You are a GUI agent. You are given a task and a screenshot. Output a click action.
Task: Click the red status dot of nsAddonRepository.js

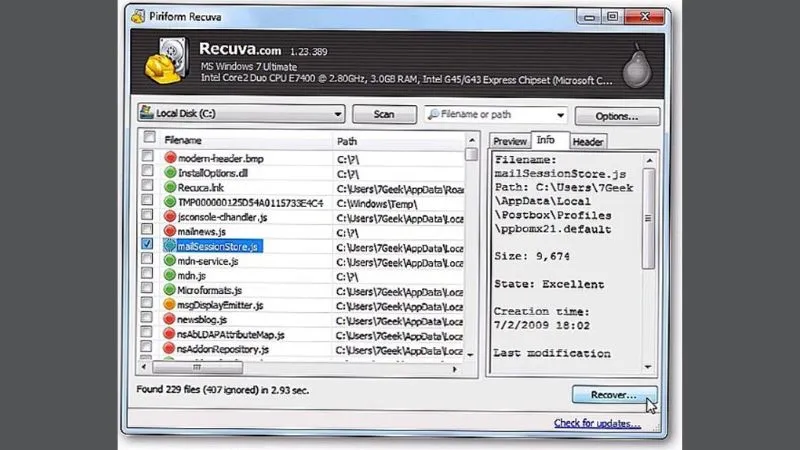tap(169, 348)
